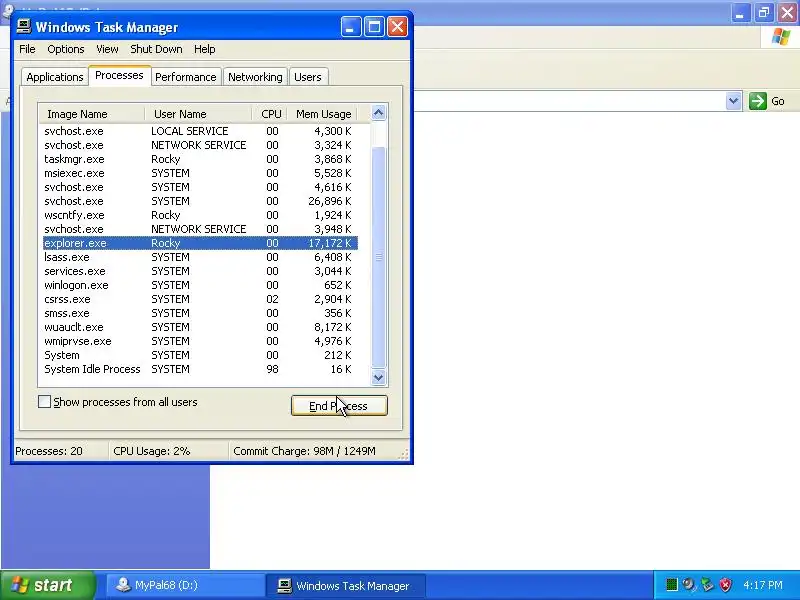
Task: Select the explorer.exe process row
Action: pos(200,243)
